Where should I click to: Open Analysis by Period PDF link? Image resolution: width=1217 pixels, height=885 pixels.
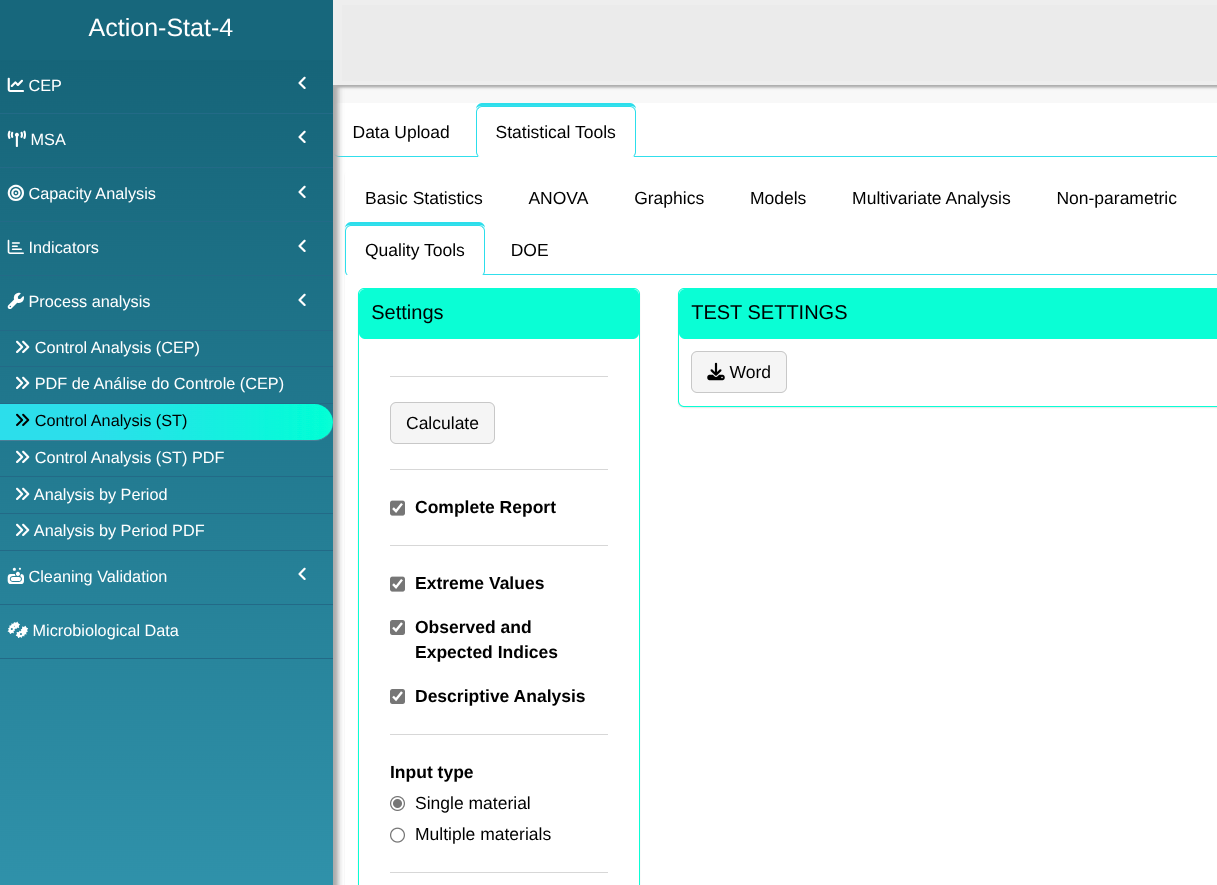pyautogui.click(x=119, y=531)
